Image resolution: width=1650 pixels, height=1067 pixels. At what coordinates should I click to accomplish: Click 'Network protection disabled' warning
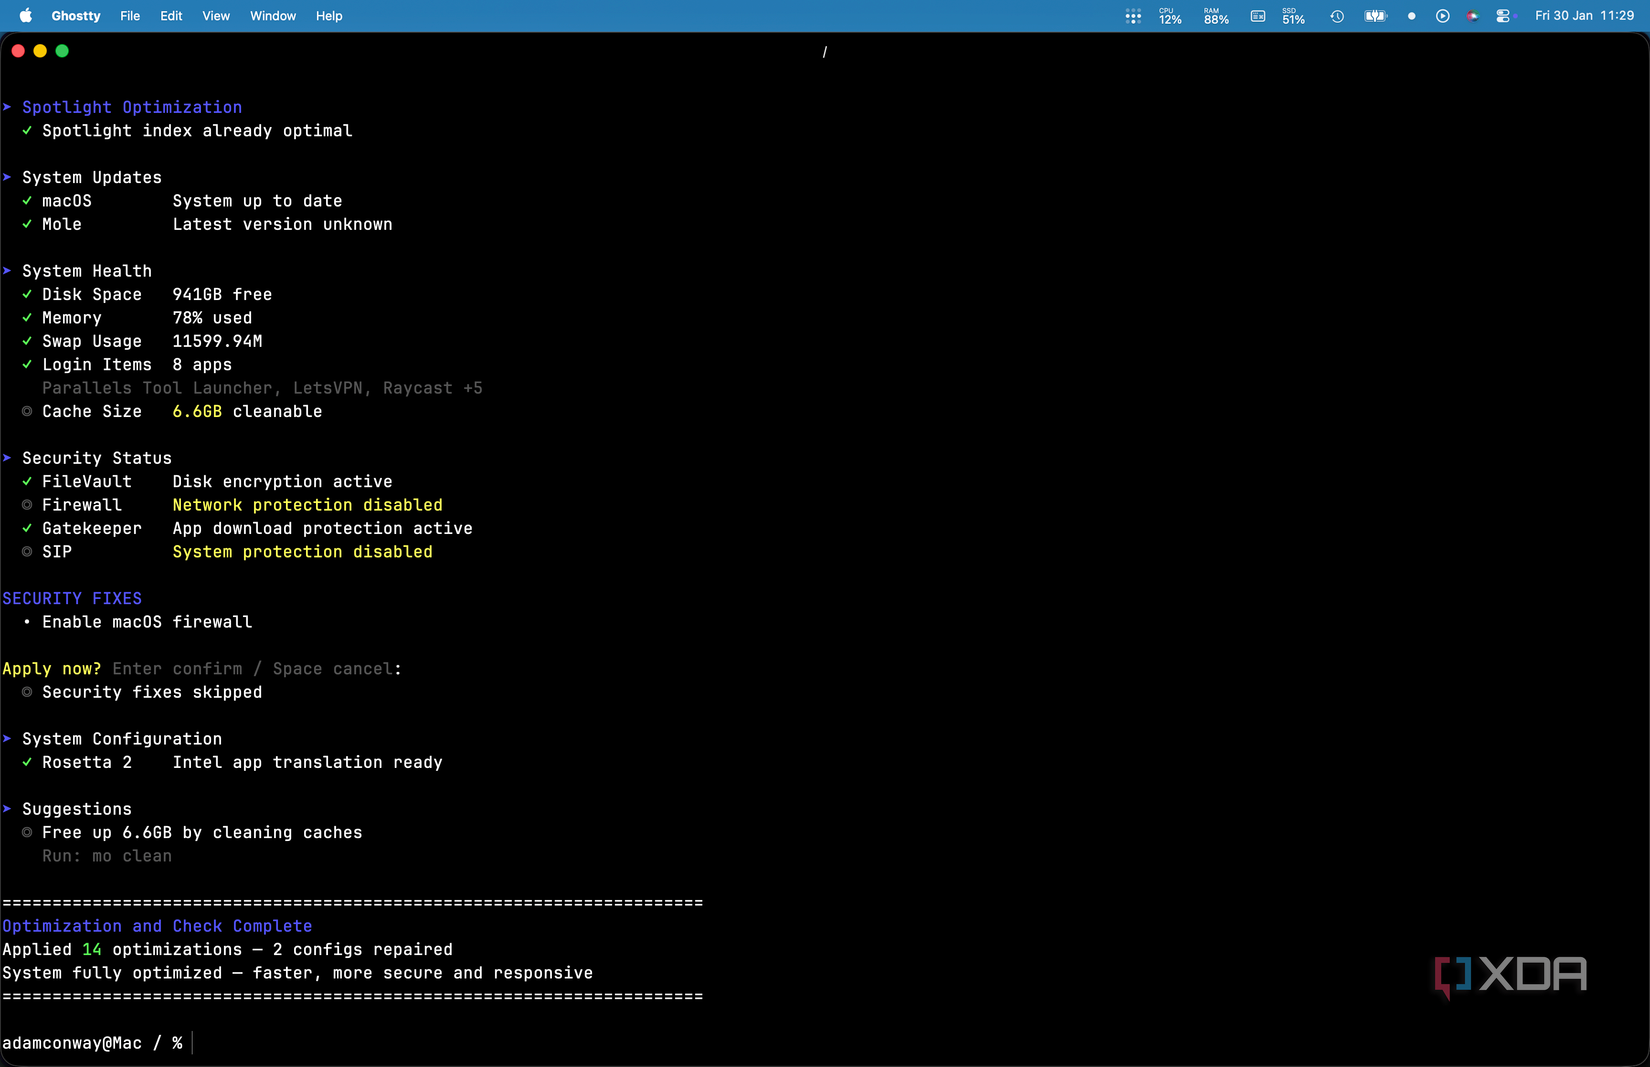[x=307, y=505]
